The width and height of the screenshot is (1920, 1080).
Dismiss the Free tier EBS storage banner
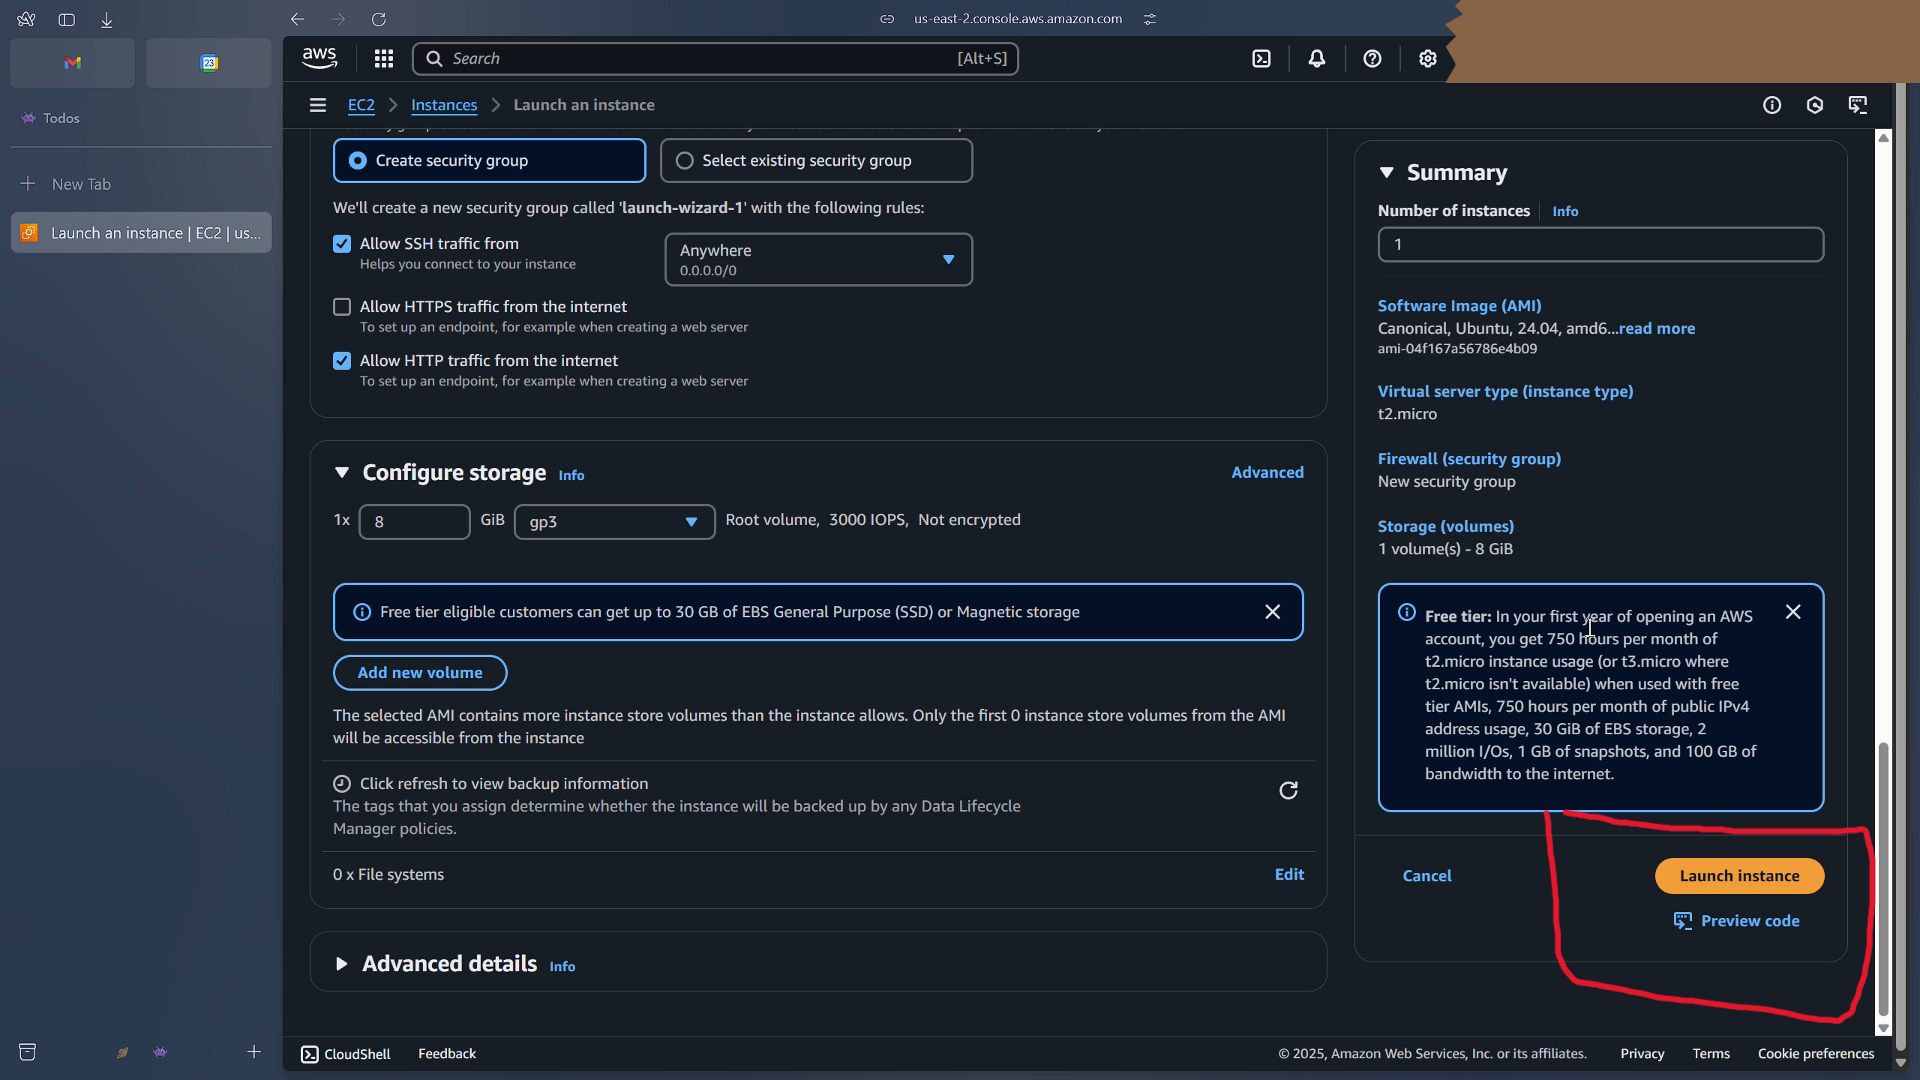[1272, 612]
